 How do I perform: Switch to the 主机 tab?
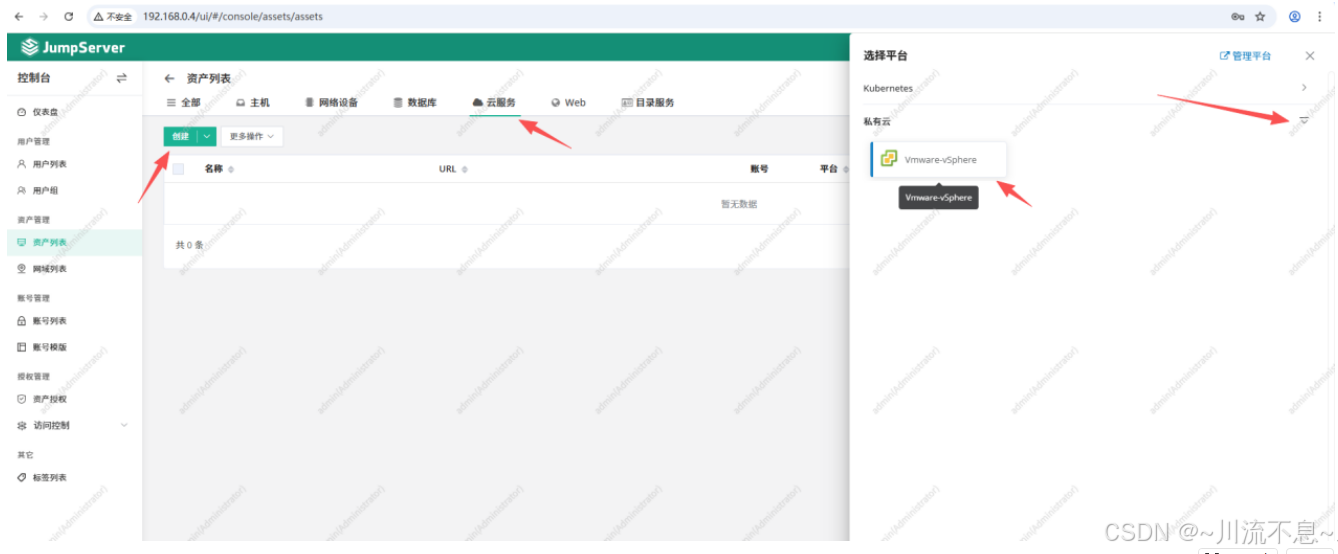tap(253, 102)
